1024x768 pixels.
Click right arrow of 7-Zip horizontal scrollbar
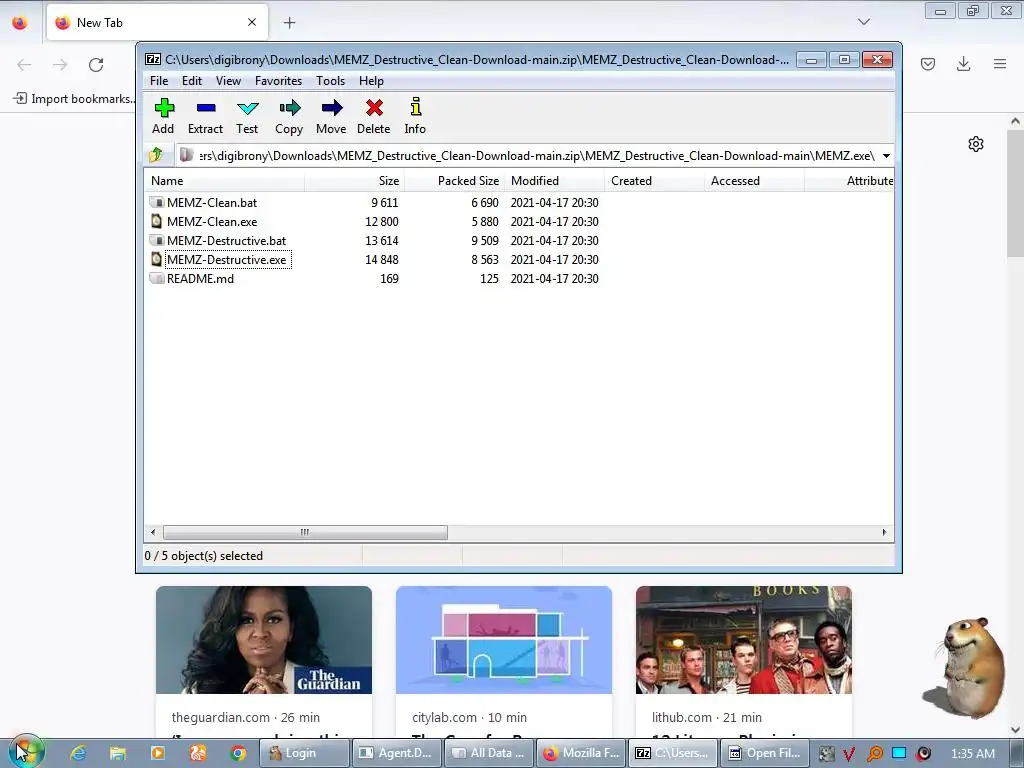(x=884, y=532)
